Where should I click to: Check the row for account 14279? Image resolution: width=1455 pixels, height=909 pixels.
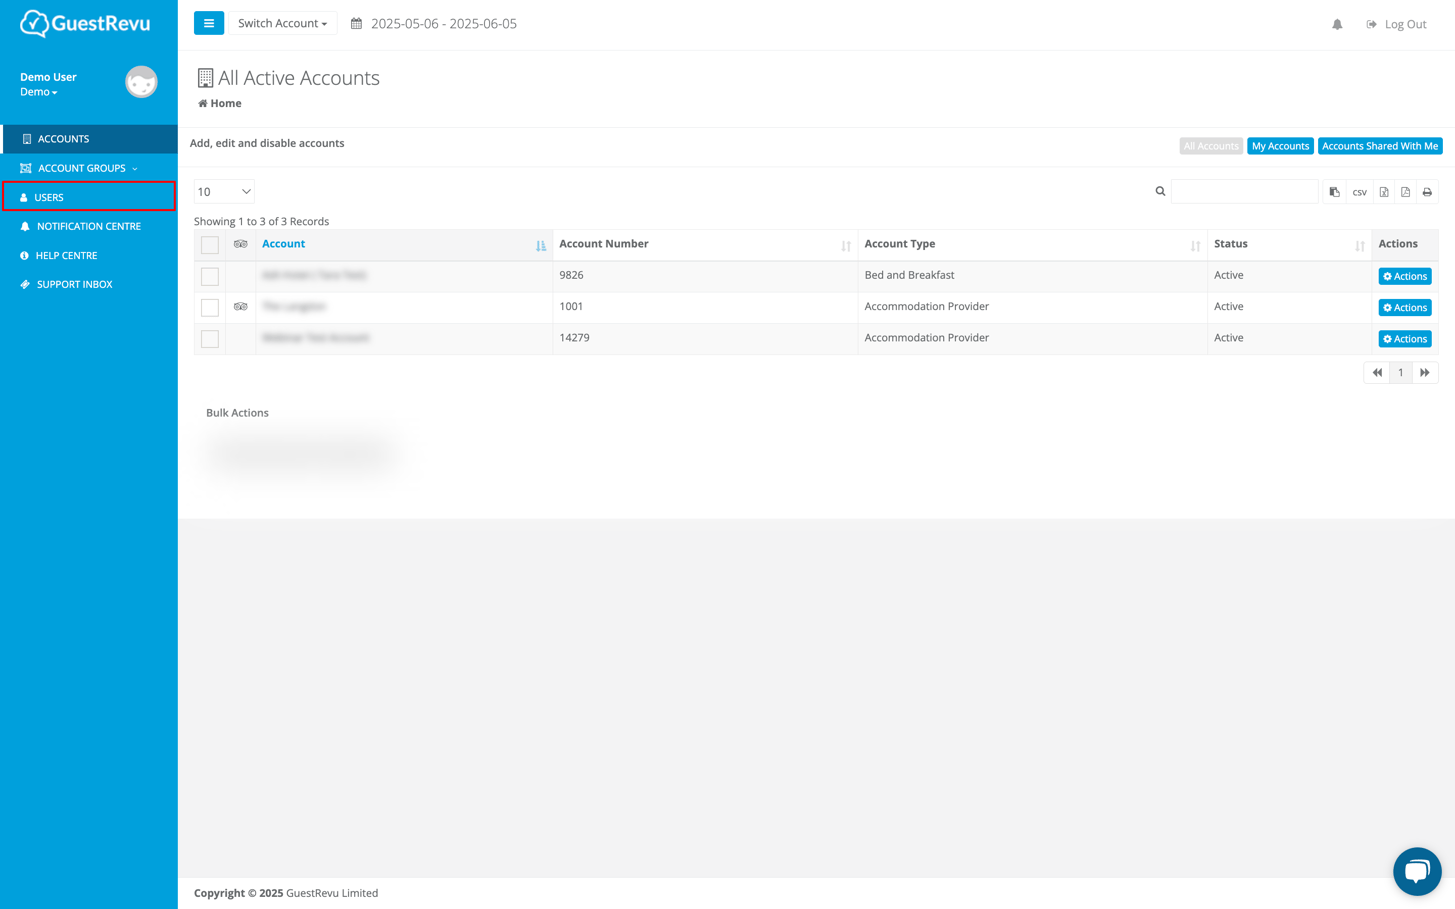(x=209, y=338)
